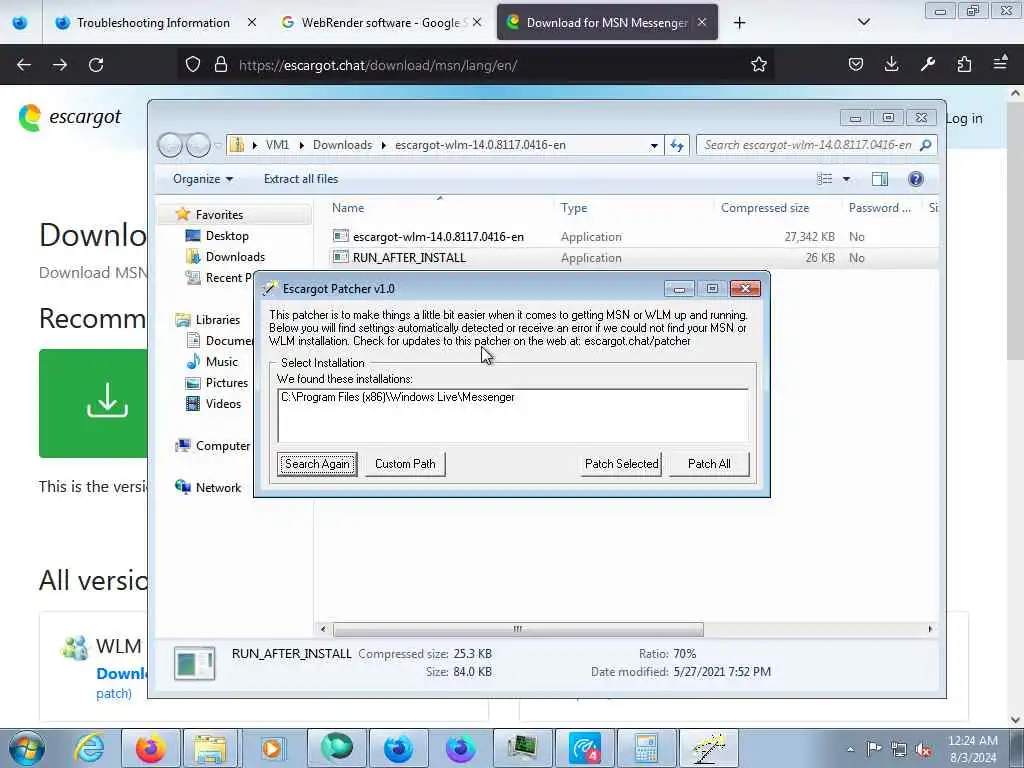The image size is (1024, 768).
Task: Open the list all tabs dropdown
Action: (x=863, y=22)
